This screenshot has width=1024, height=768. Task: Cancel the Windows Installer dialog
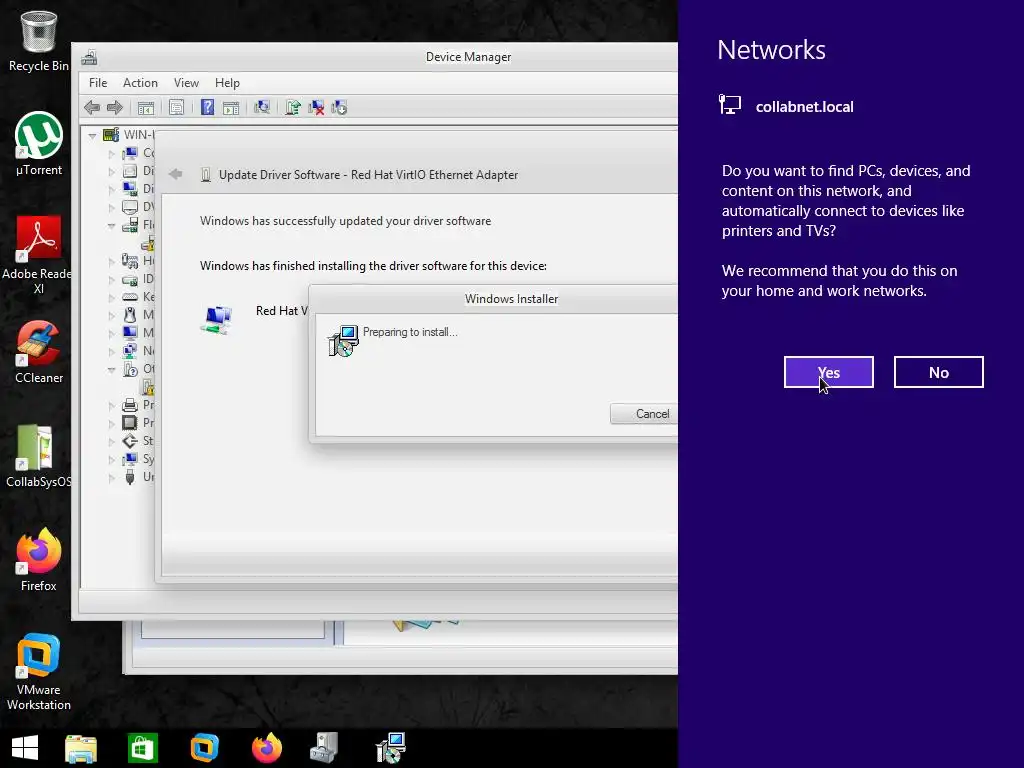[644, 413]
